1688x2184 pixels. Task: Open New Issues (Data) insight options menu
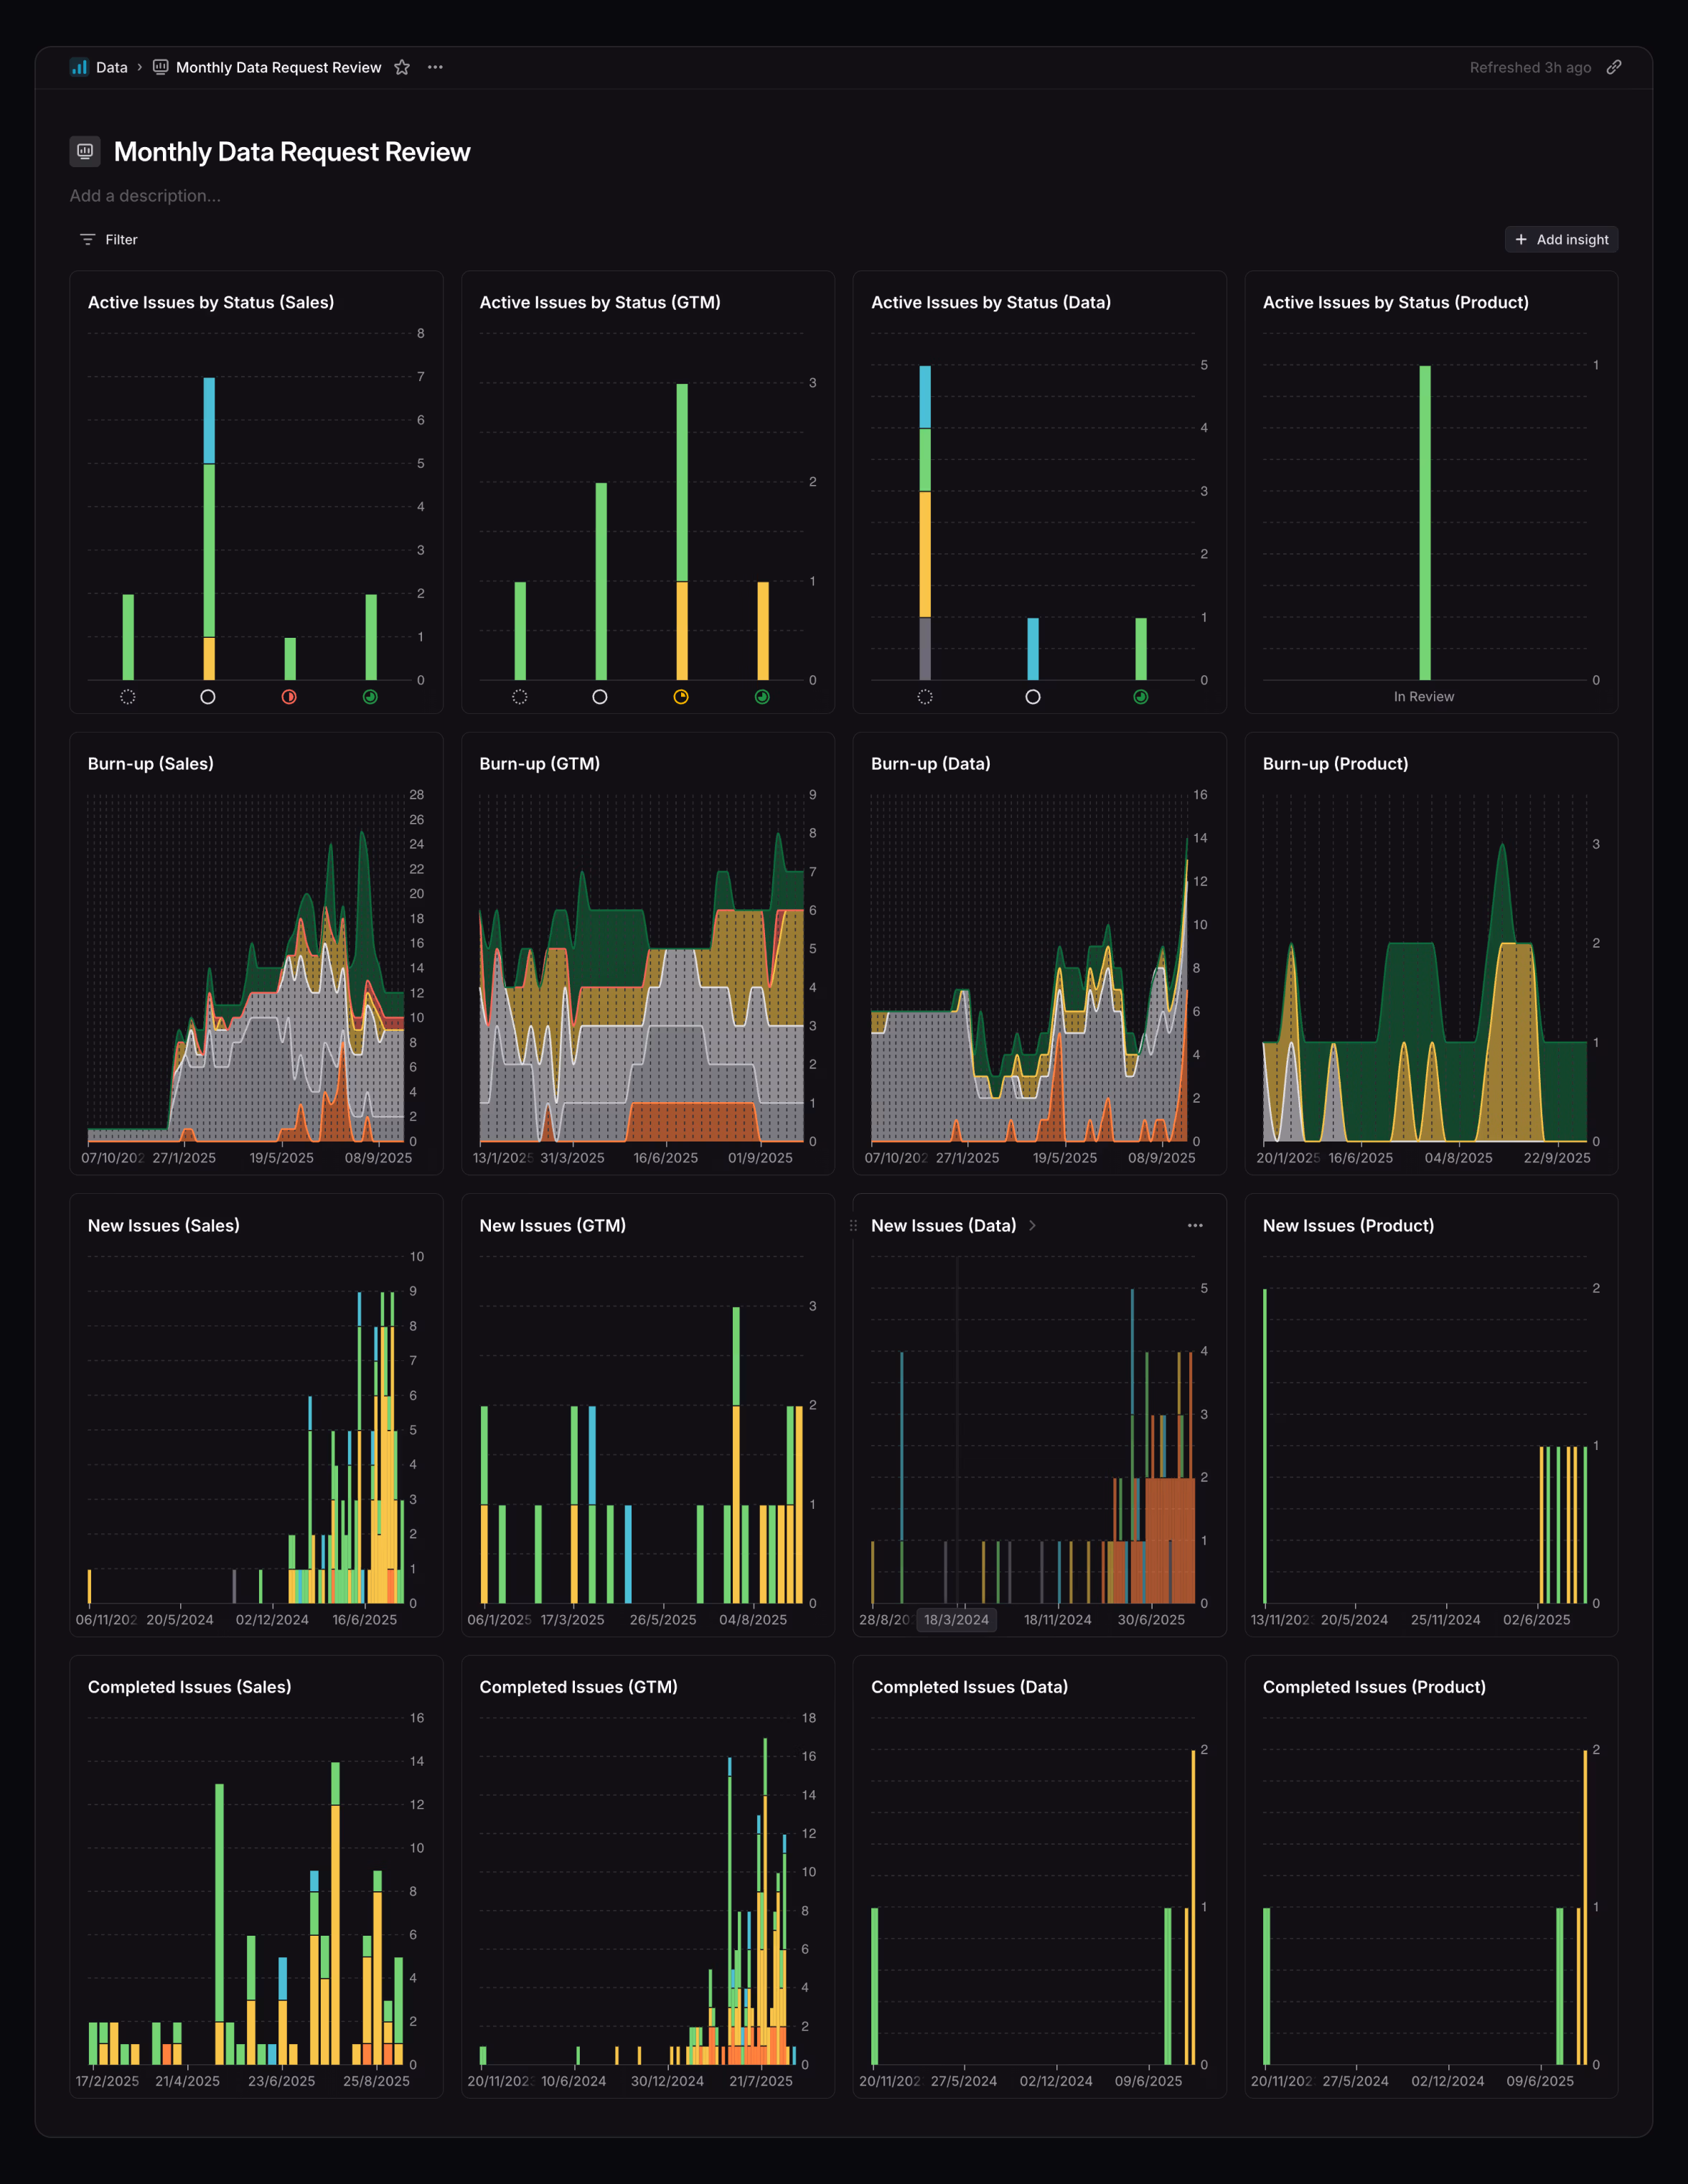pos(1194,1225)
